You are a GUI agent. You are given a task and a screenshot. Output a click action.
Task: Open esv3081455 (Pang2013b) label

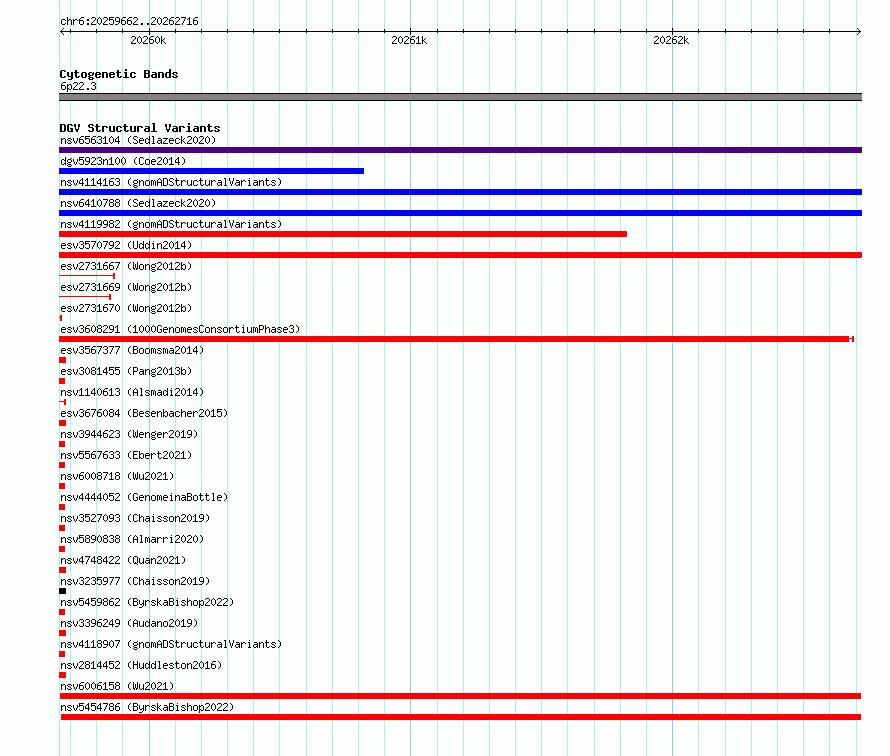pyautogui.click(x=126, y=371)
